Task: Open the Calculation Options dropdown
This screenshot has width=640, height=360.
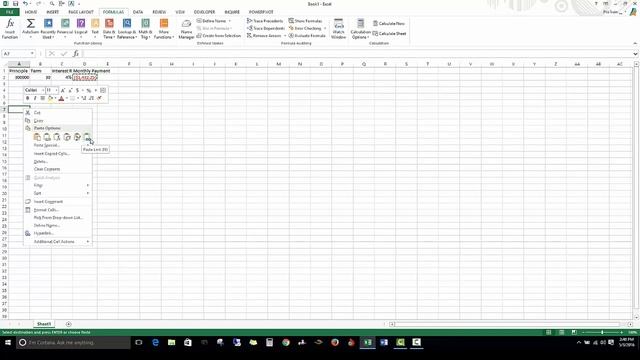Action: 360,29
